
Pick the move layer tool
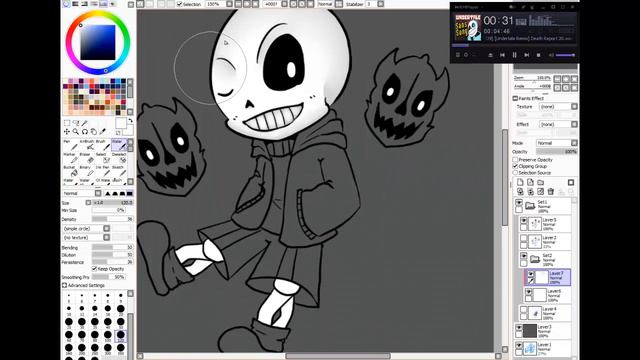click(x=67, y=131)
